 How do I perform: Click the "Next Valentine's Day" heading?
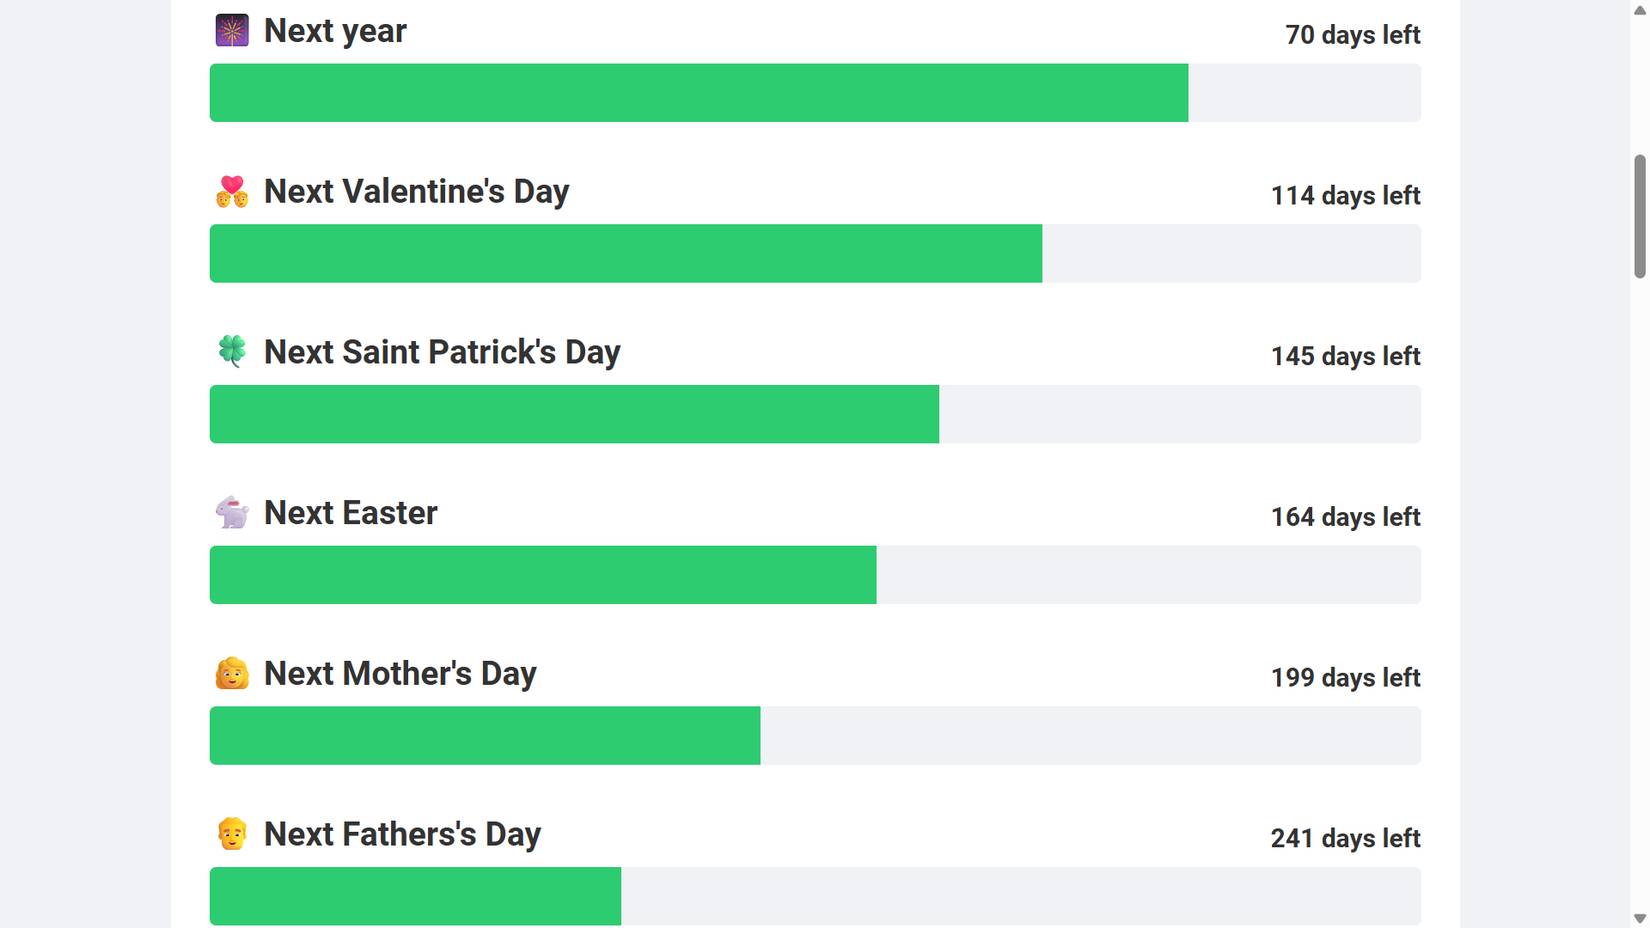click(x=416, y=191)
